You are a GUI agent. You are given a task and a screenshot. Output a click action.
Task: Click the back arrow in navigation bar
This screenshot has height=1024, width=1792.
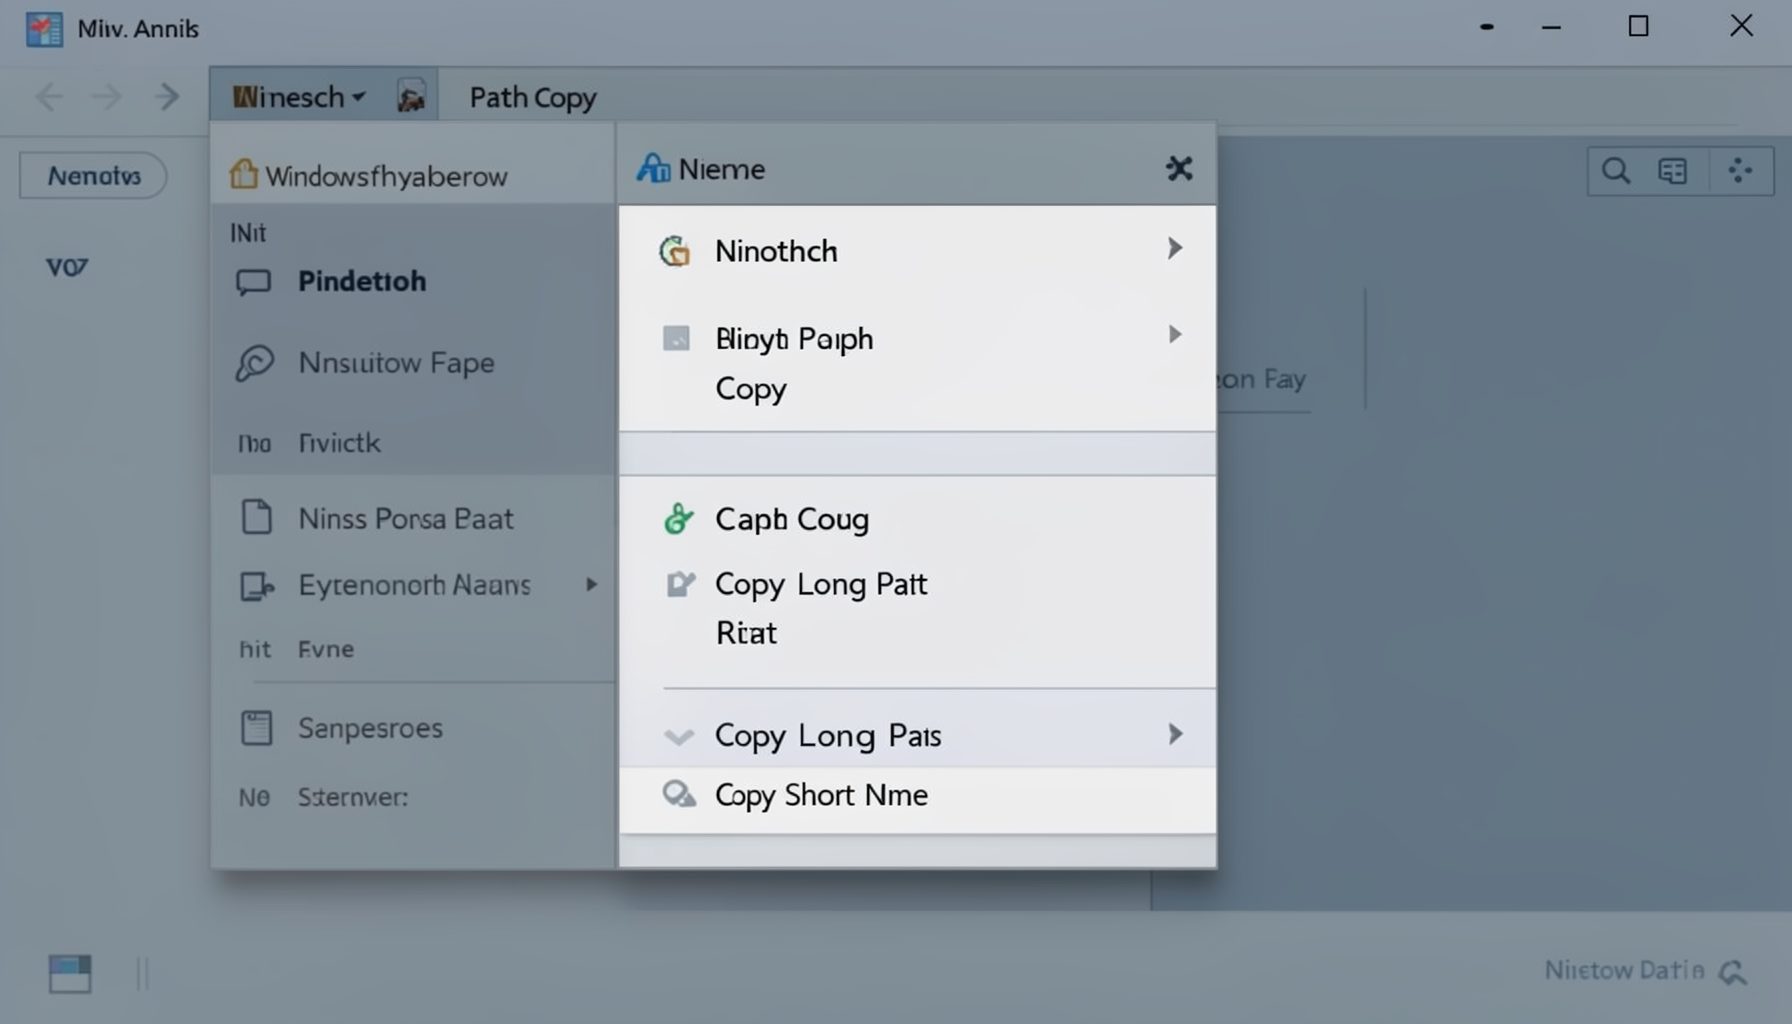(x=49, y=97)
